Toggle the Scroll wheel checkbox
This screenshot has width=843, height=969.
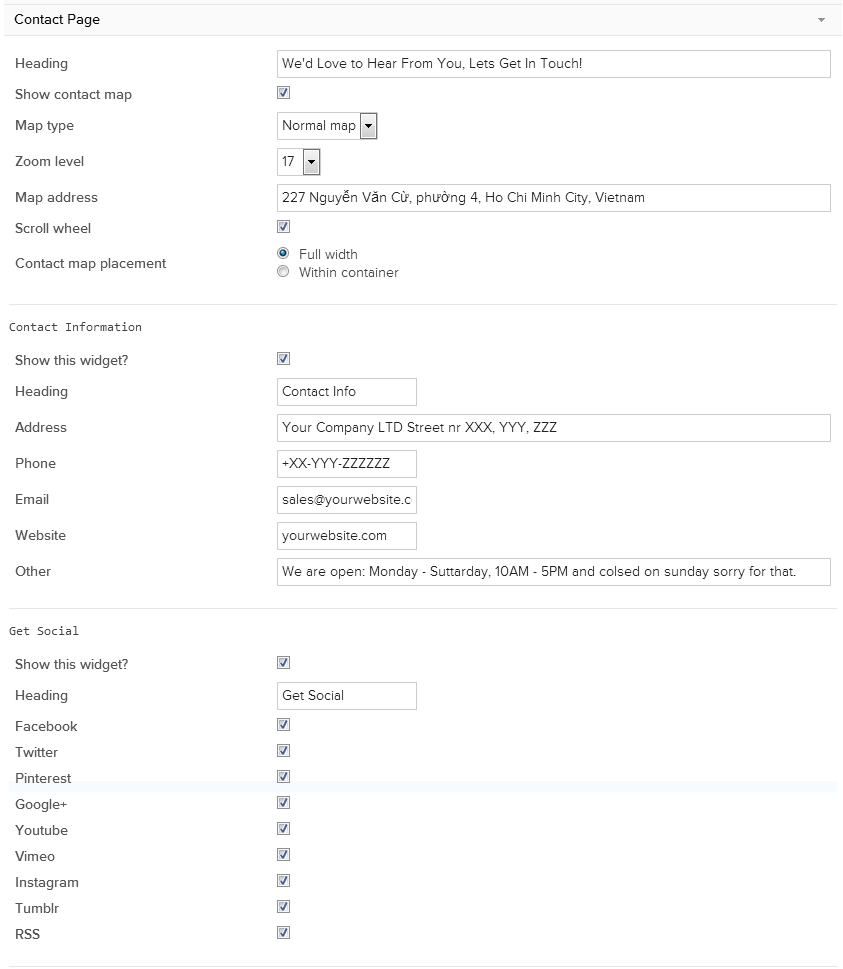[x=283, y=227]
